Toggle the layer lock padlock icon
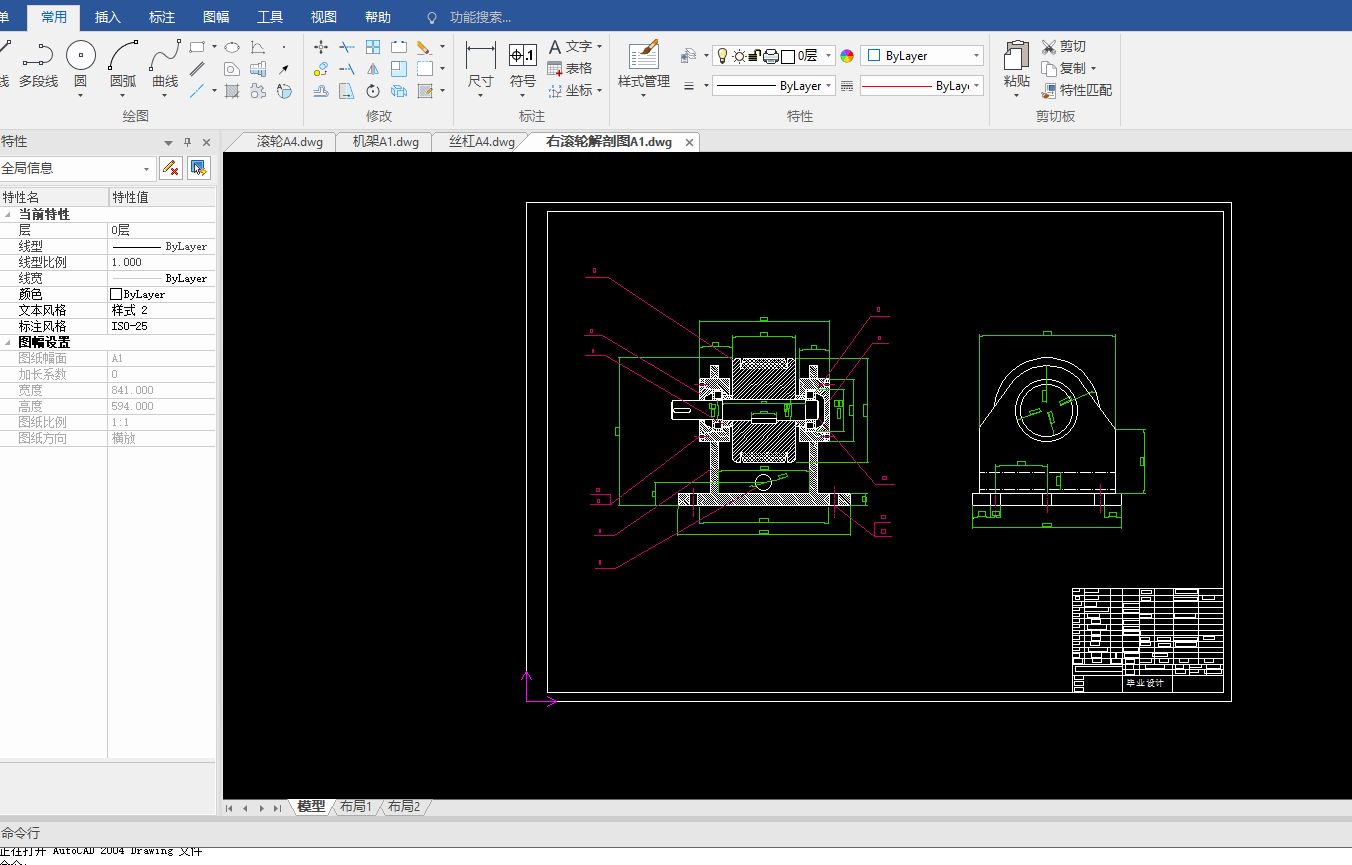 755,56
